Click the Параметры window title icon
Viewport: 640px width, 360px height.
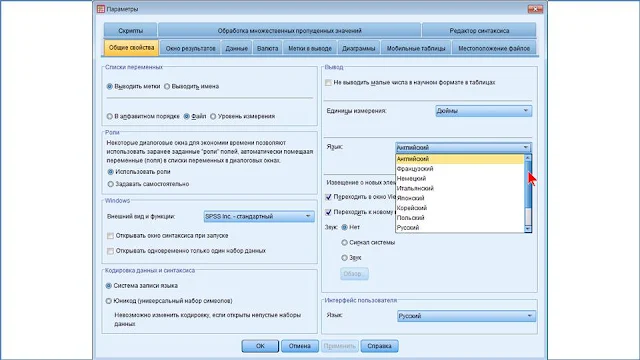coord(101,9)
